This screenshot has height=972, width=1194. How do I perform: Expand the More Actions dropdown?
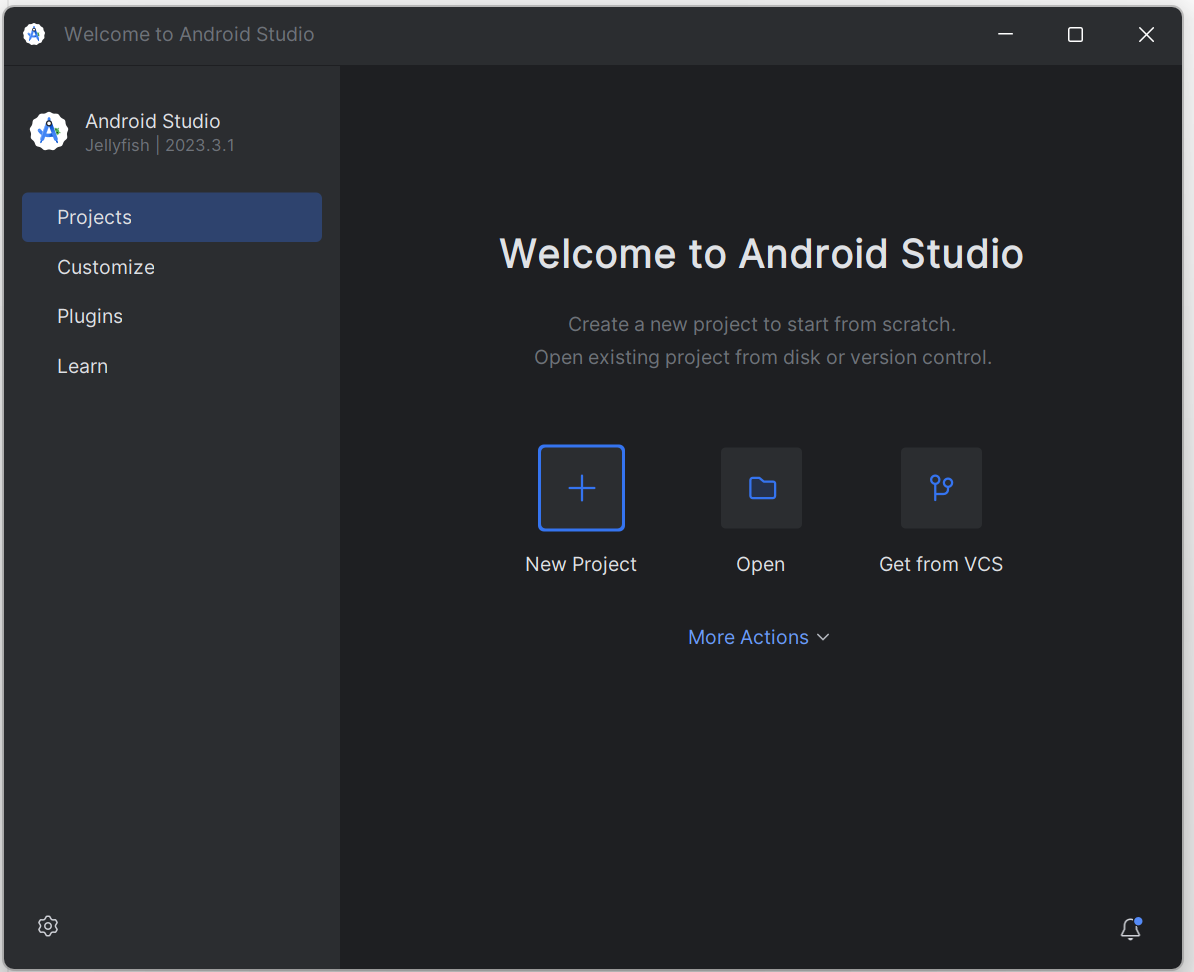(758, 637)
